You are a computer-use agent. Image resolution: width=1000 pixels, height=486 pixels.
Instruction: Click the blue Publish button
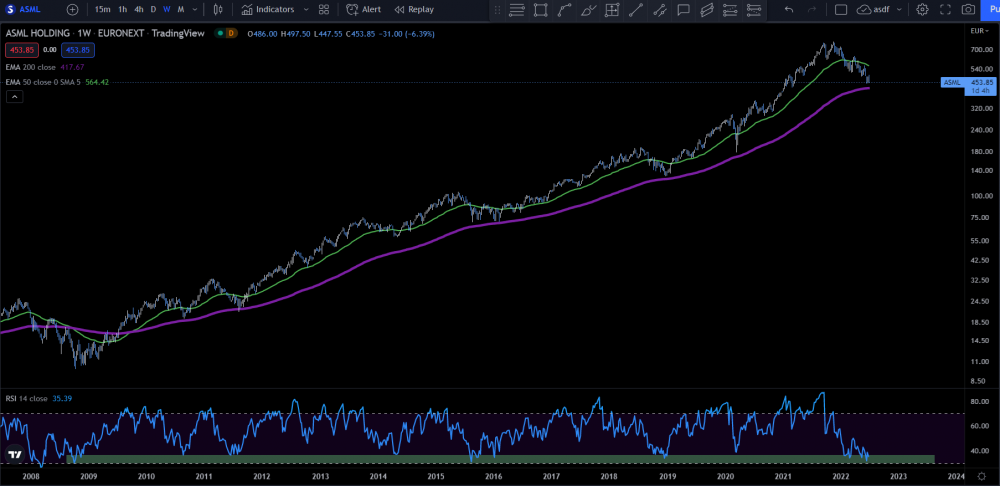pyautogui.click(x=990, y=10)
